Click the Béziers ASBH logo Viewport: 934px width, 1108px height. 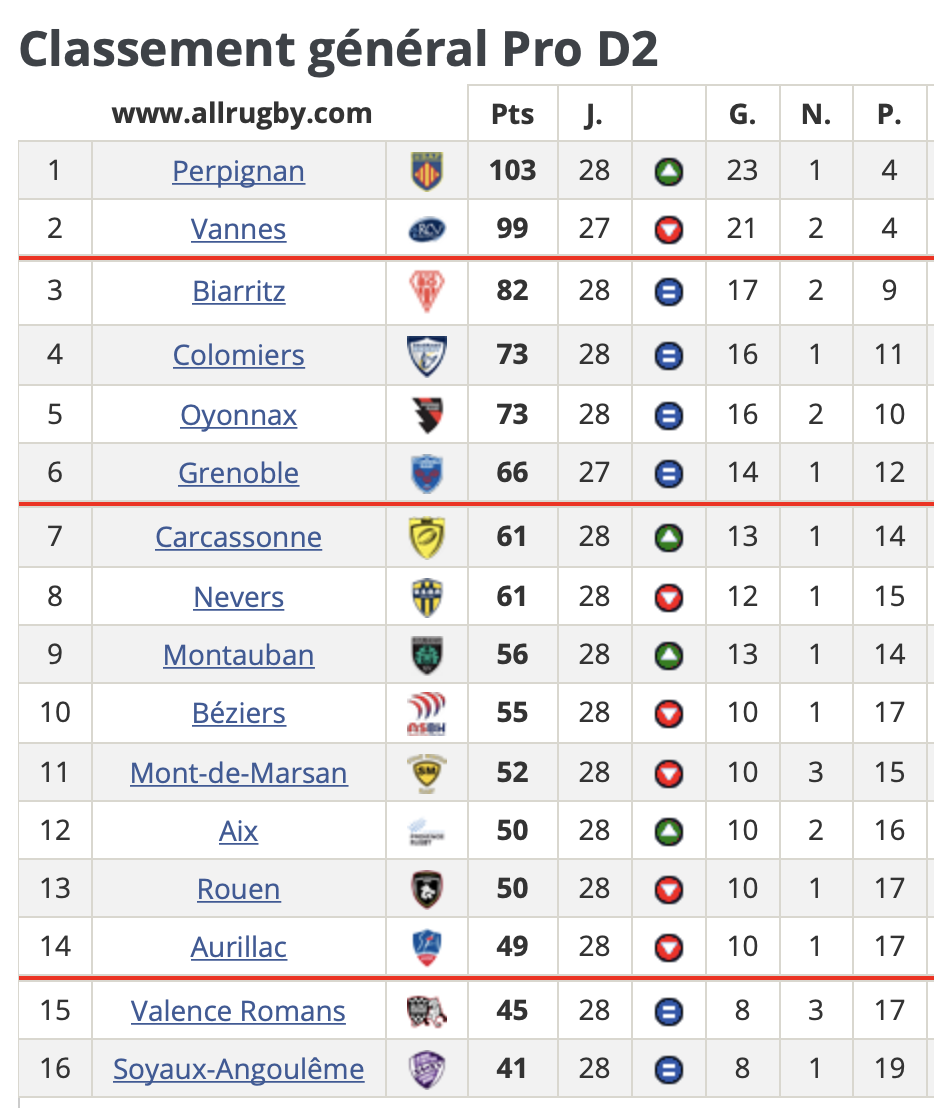point(427,713)
